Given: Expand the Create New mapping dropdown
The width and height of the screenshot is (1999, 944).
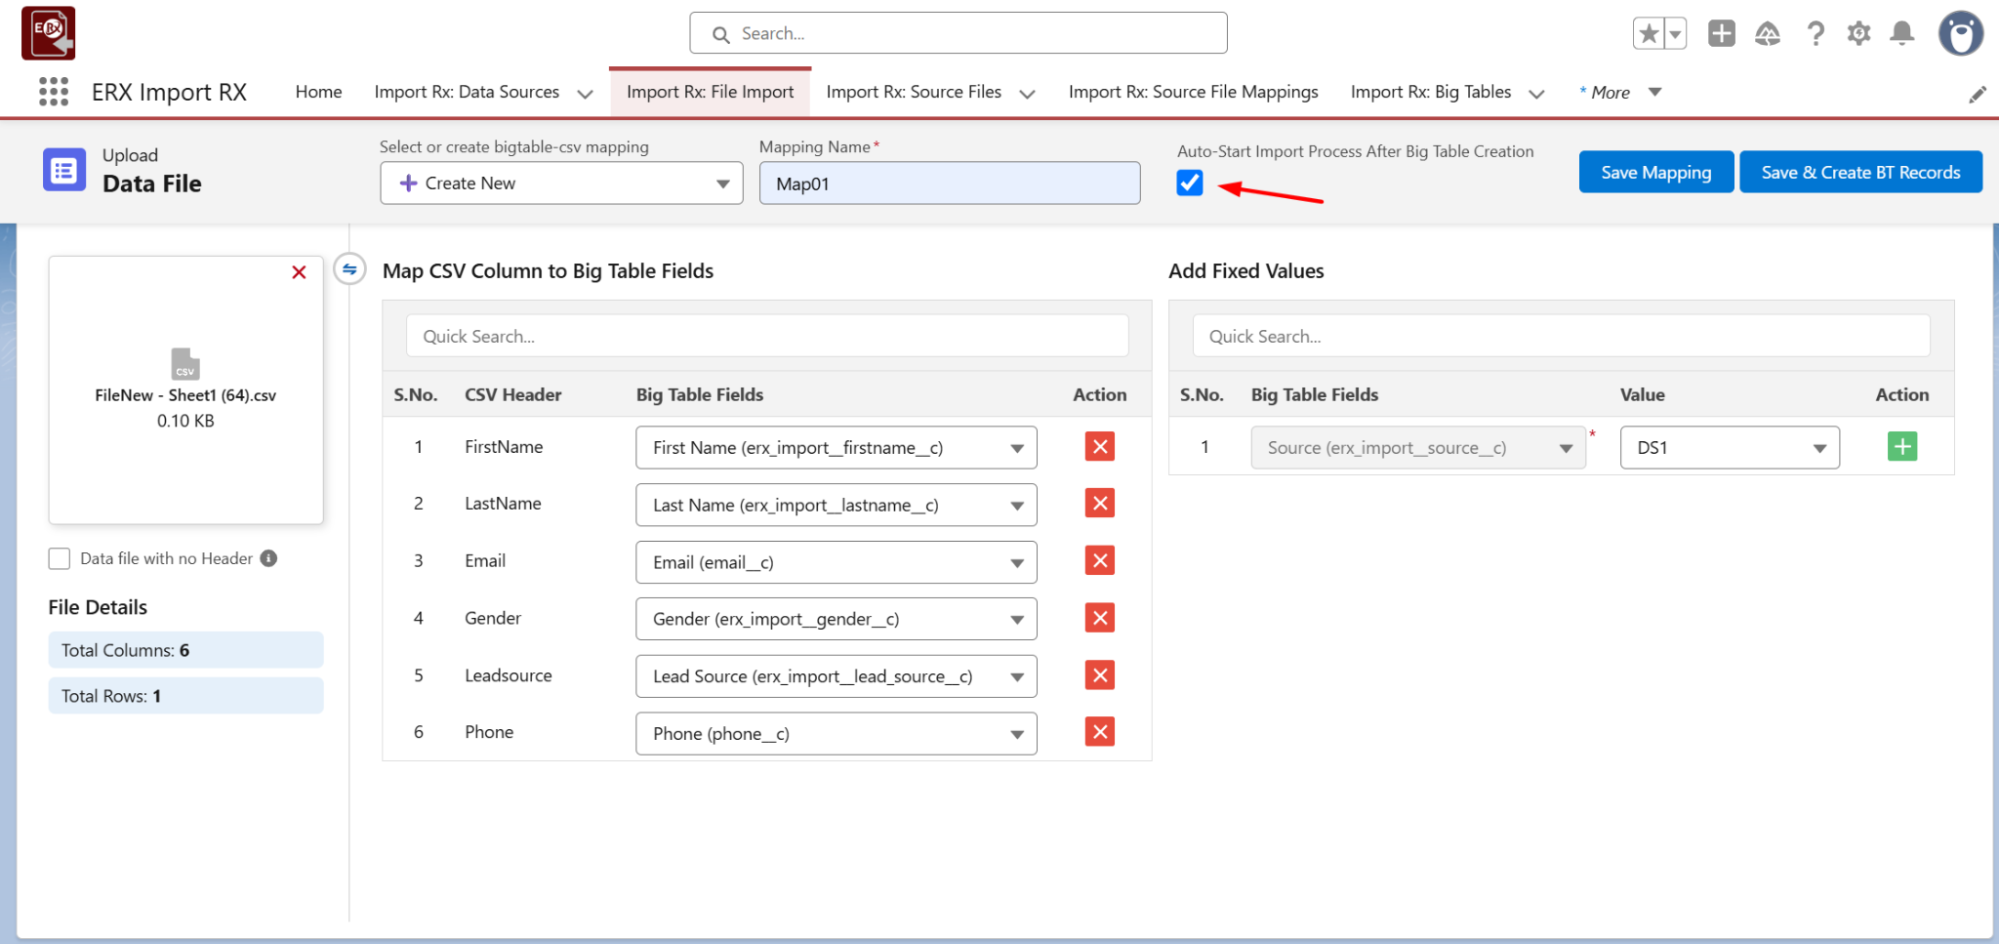Looking at the screenshot, I should [561, 183].
